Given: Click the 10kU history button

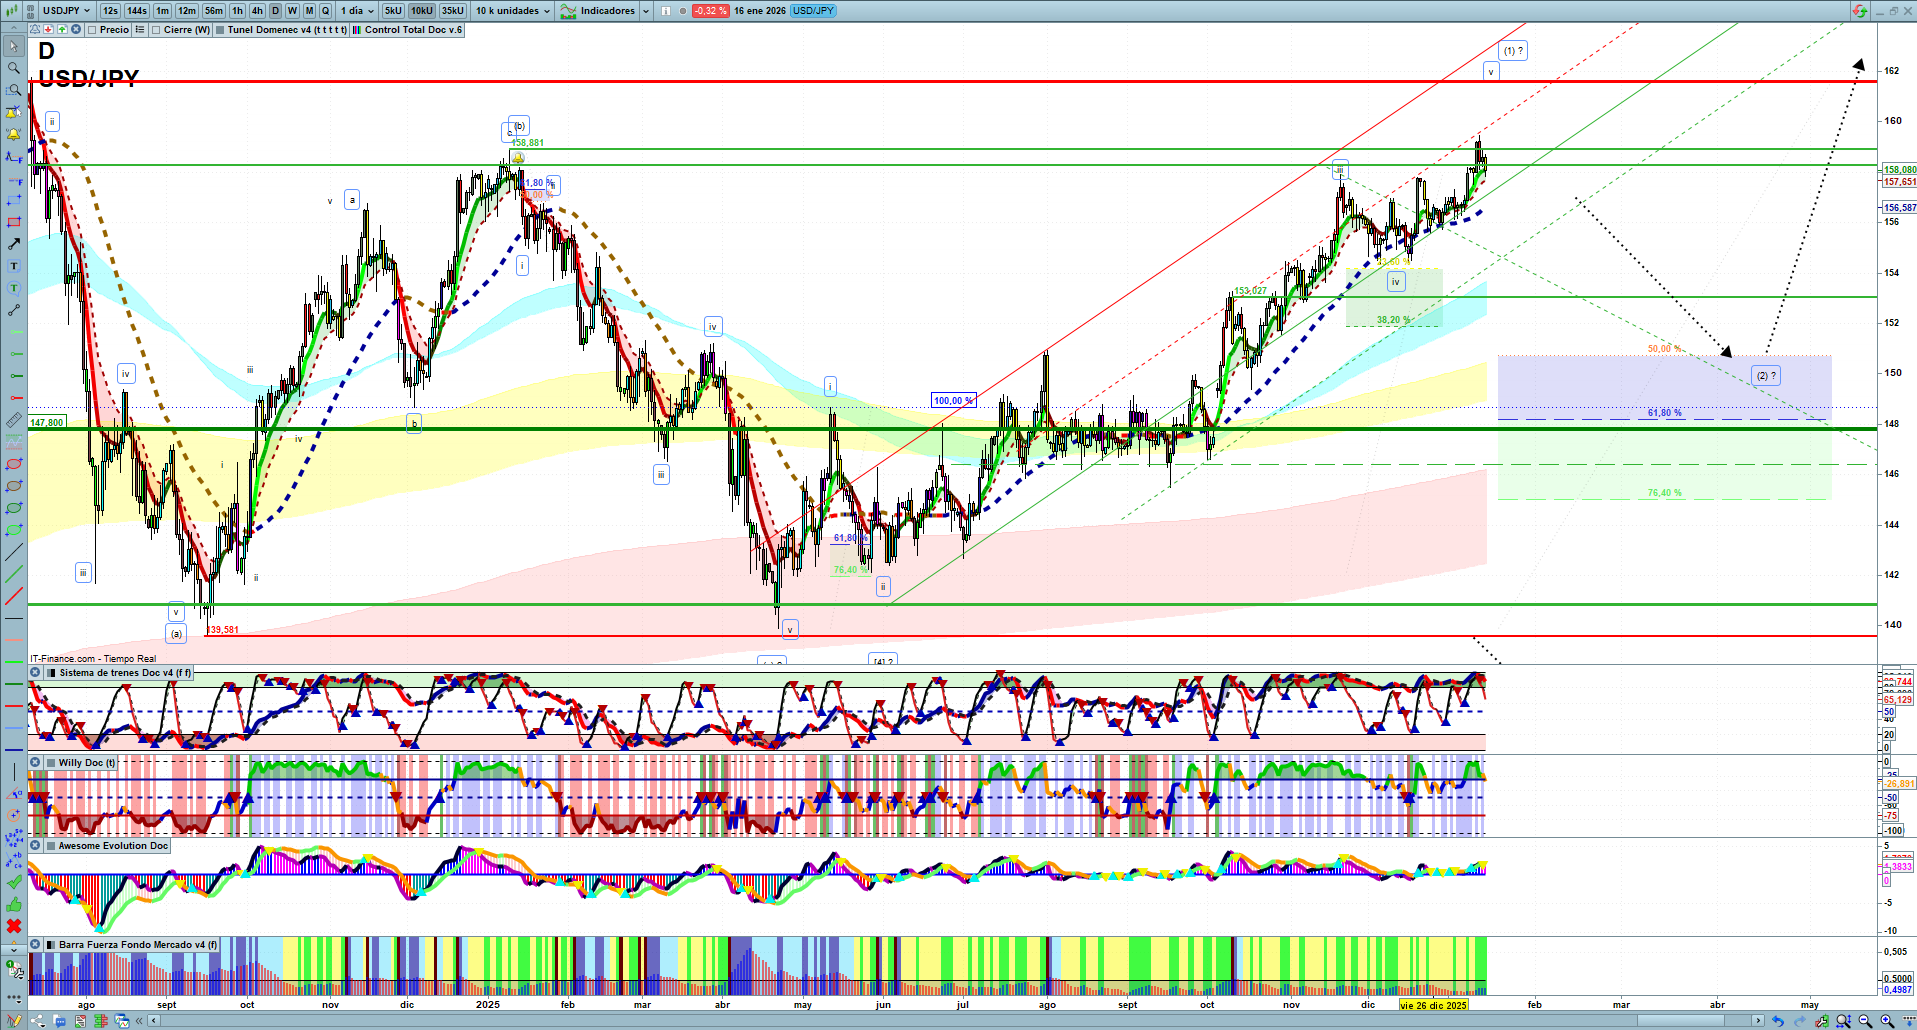Looking at the screenshot, I should click(422, 11).
